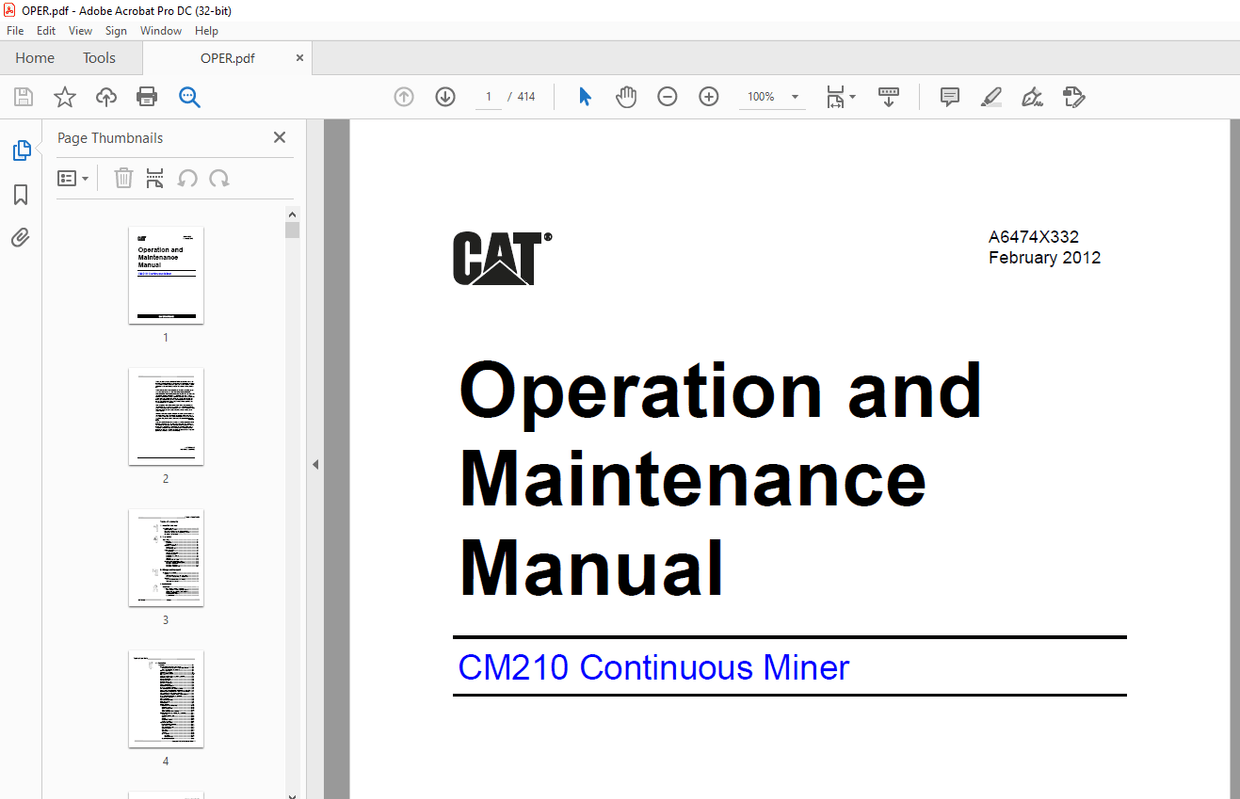Open document search with the magnifier
This screenshot has height=799, width=1240.
coord(190,96)
